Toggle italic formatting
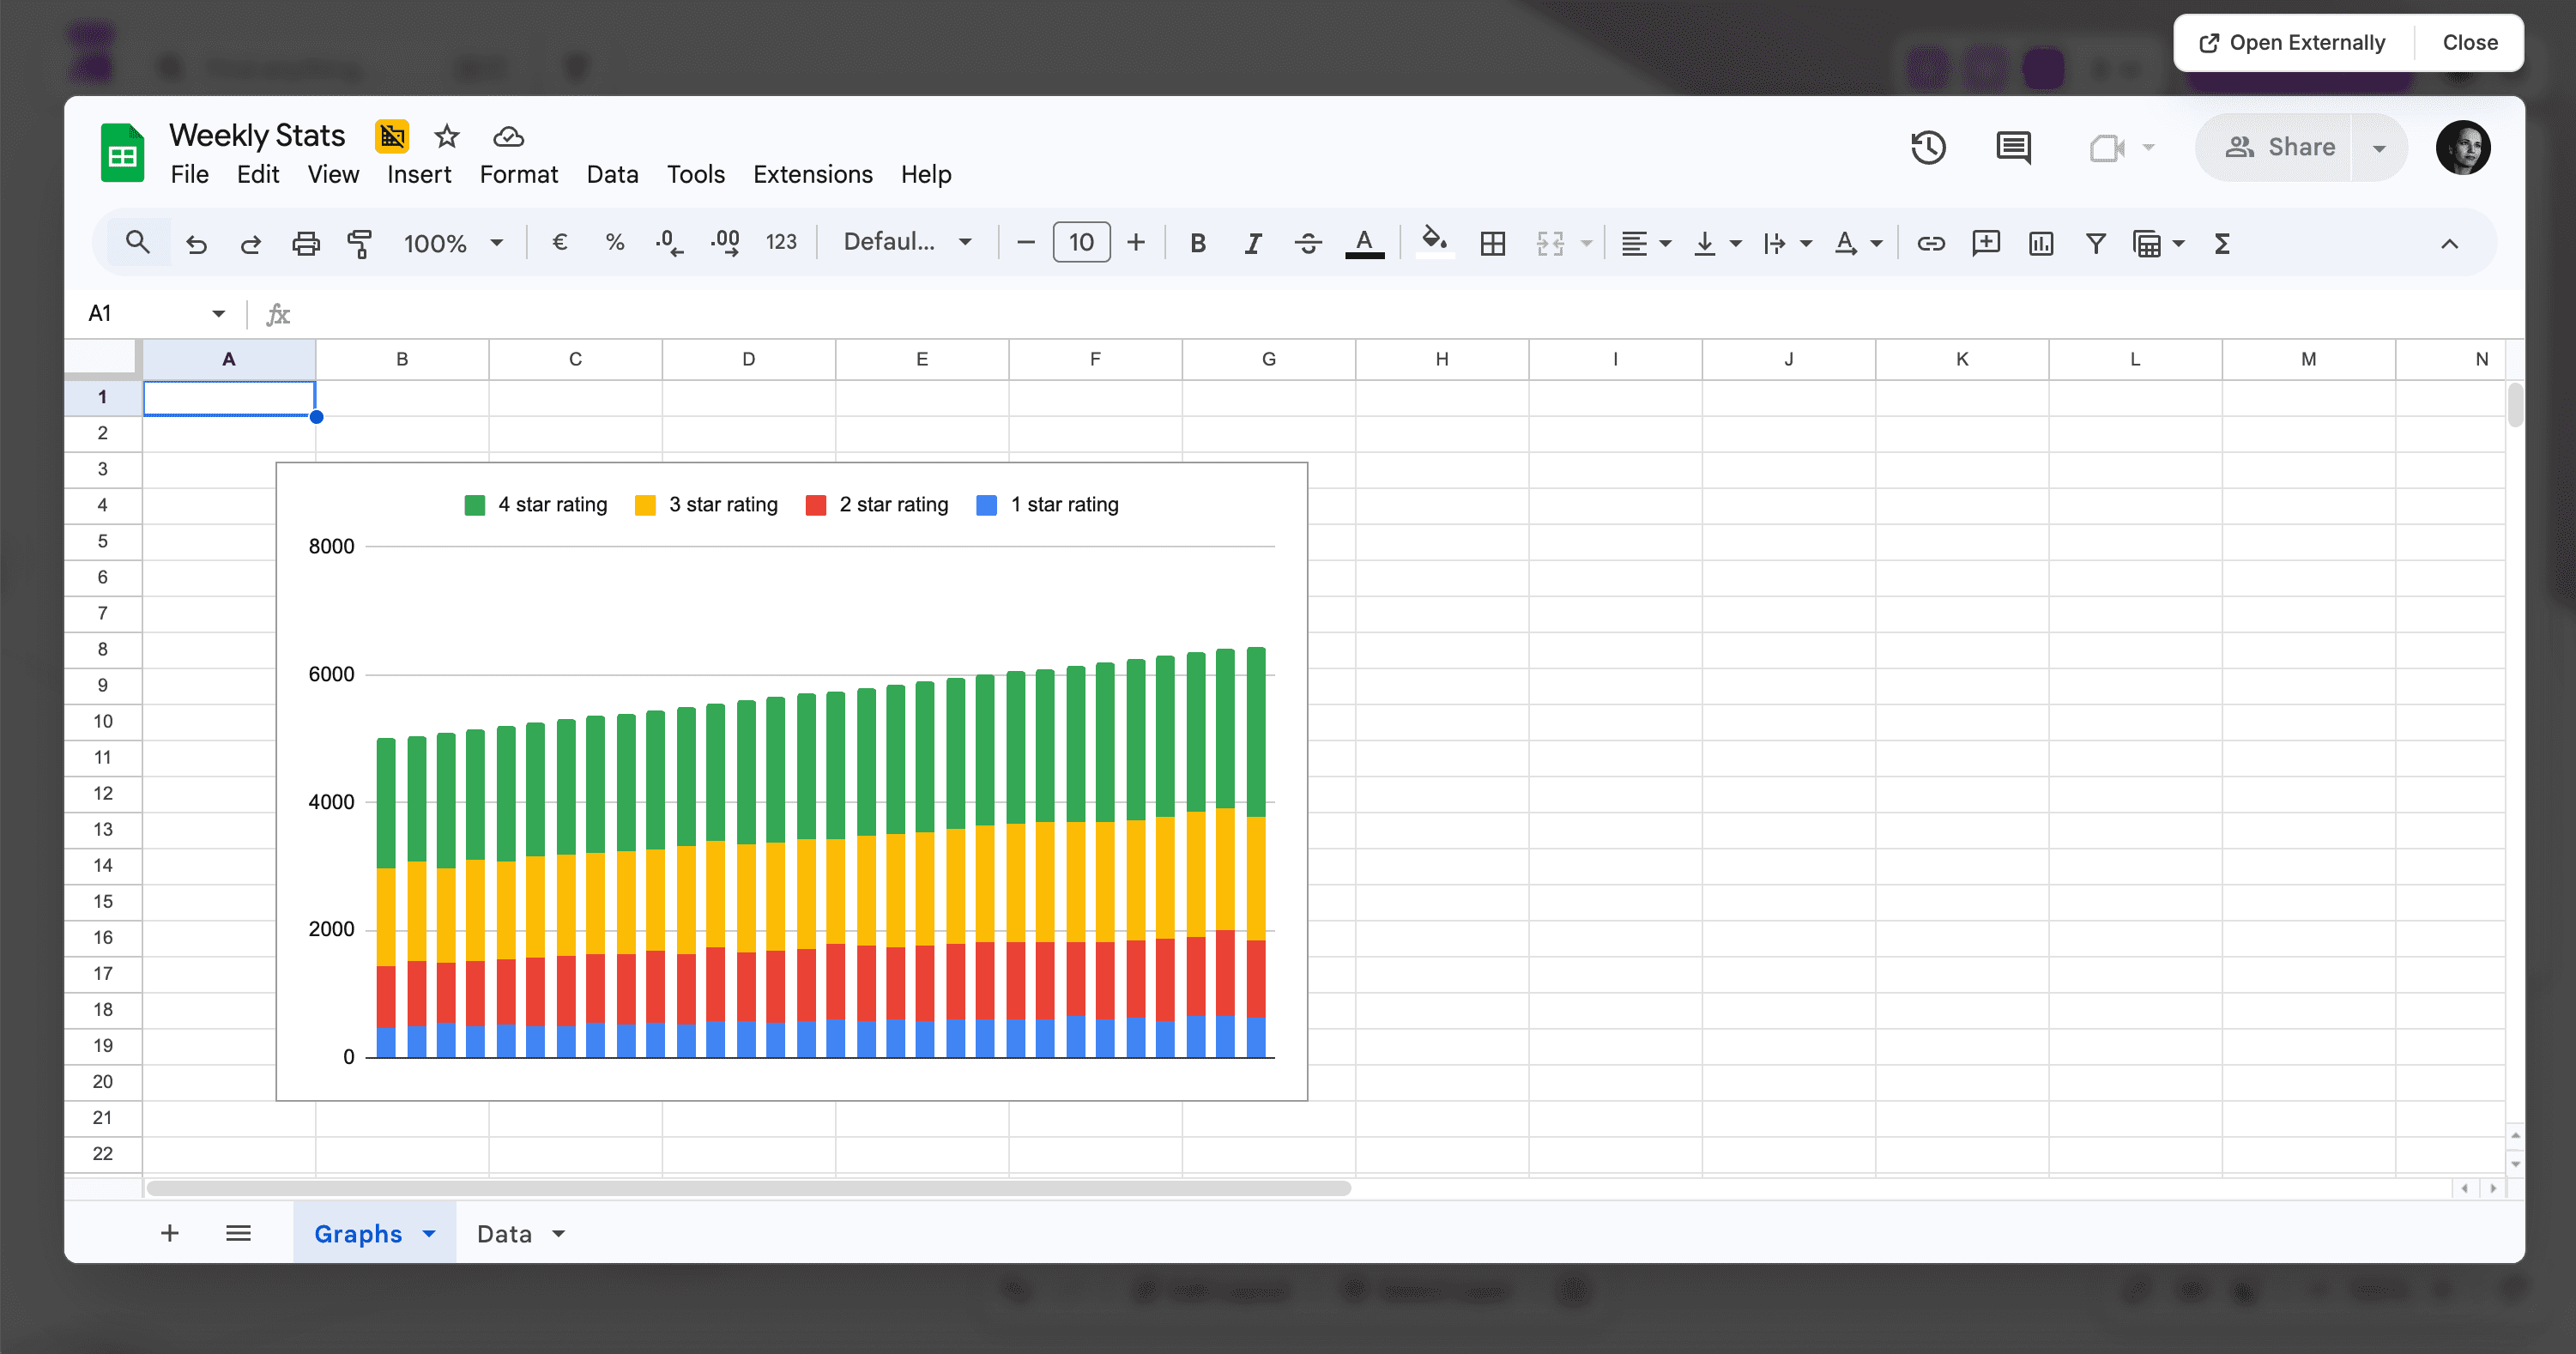Viewport: 2576px width, 1354px height. tap(1252, 243)
